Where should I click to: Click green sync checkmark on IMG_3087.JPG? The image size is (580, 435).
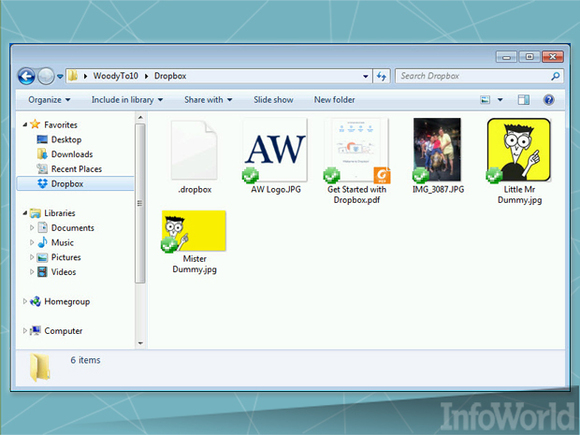coord(421,175)
